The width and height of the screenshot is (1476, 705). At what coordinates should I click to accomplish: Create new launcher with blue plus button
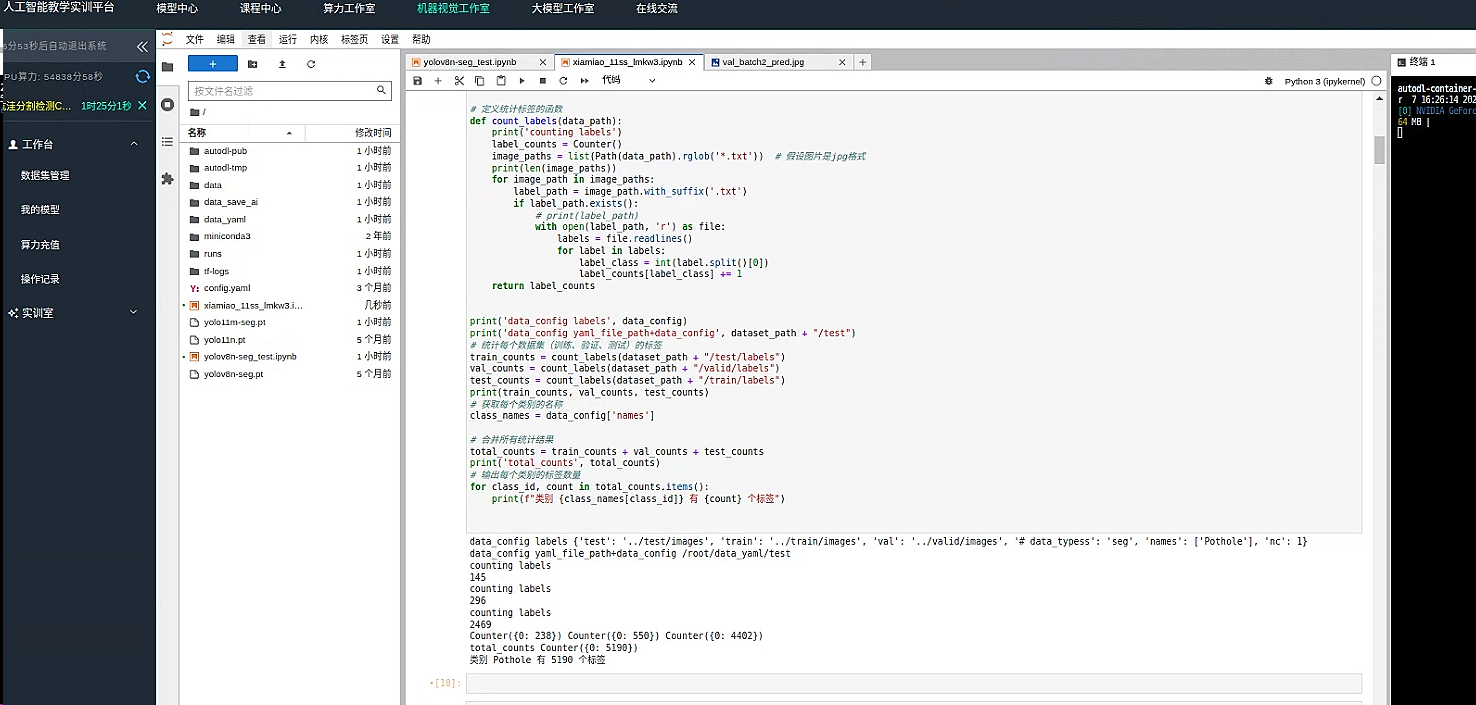pyautogui.click(x=213, y=63)
